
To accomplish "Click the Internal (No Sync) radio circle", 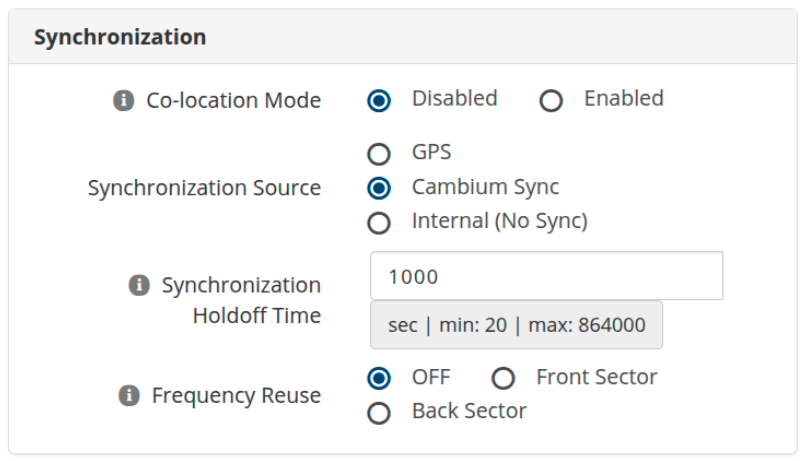I will click(378, 223).
